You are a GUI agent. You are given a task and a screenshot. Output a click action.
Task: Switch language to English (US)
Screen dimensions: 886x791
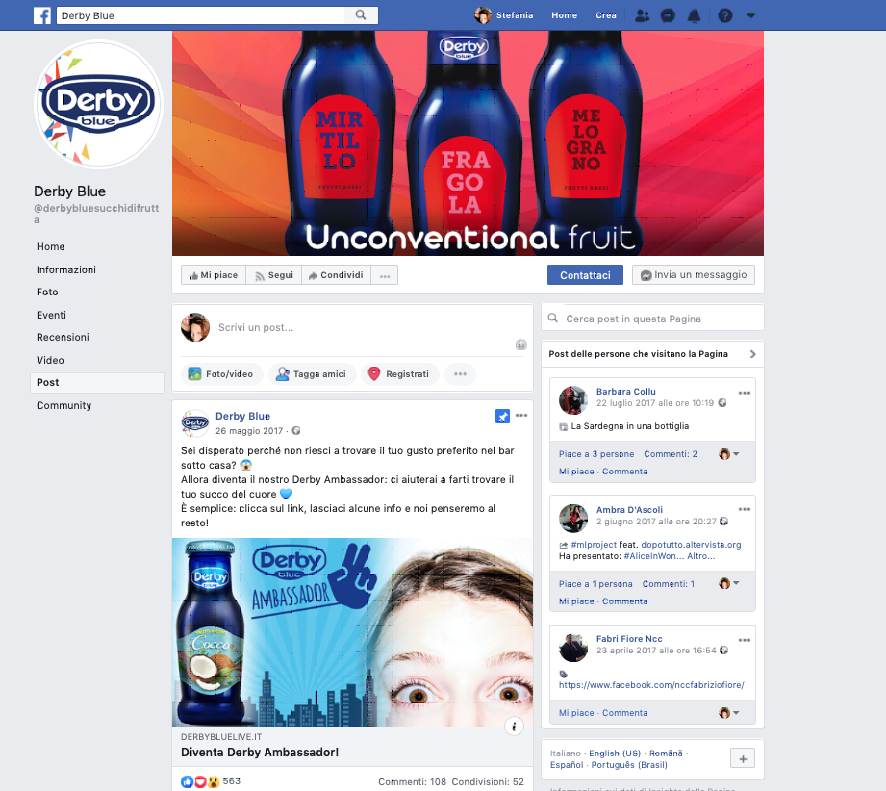tap(615, 753)
